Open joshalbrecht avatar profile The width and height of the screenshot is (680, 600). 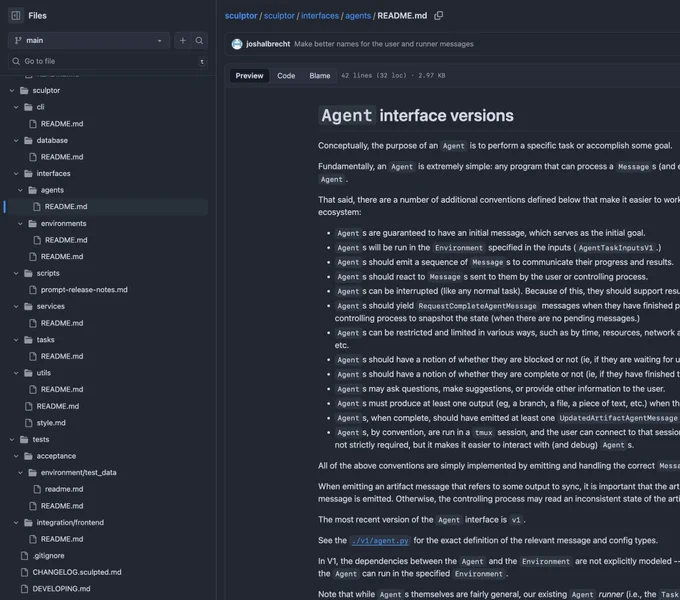click(x=237, y=44)
